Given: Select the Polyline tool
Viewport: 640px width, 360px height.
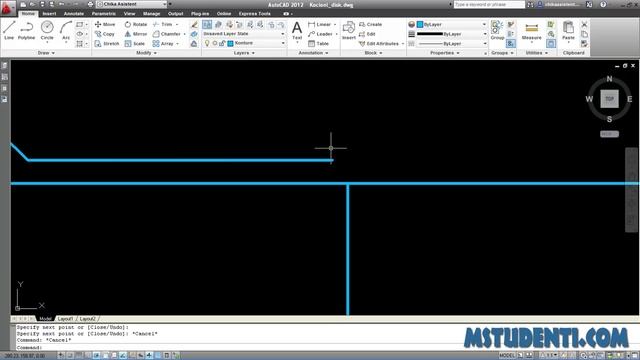Looking at the screenshot, I should click(27, 31).
